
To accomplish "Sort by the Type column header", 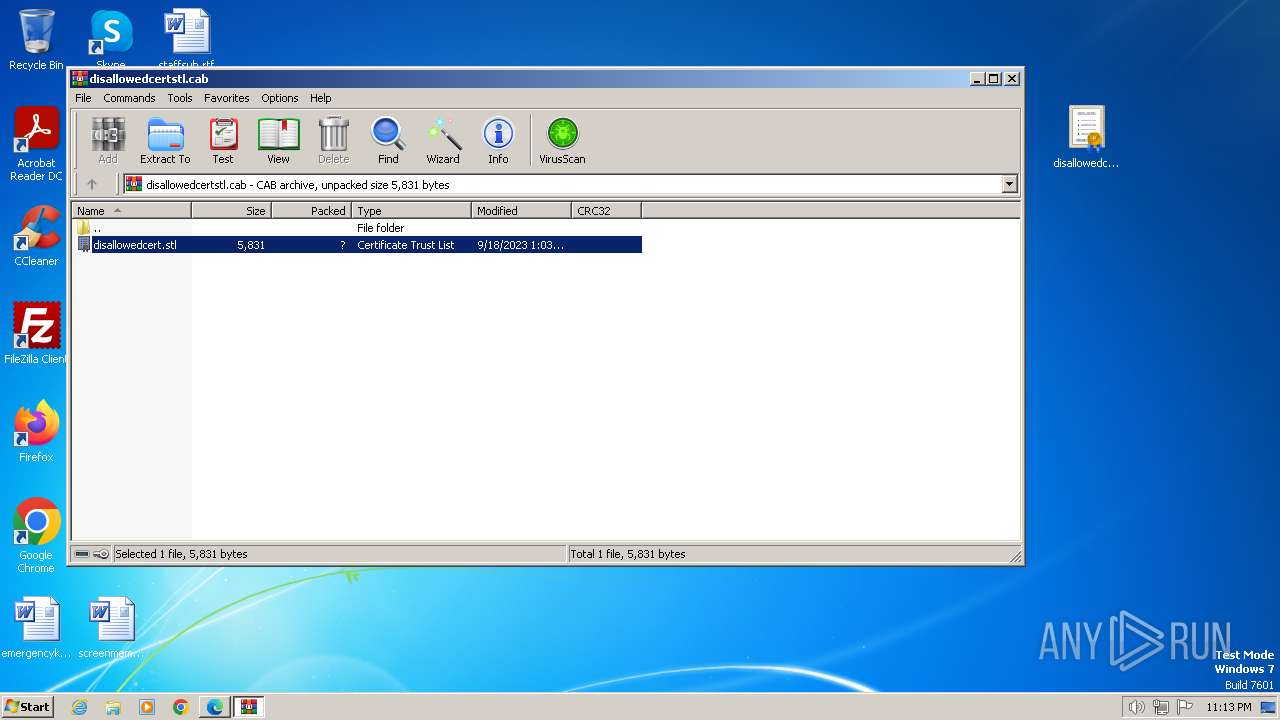I will 411,210.
